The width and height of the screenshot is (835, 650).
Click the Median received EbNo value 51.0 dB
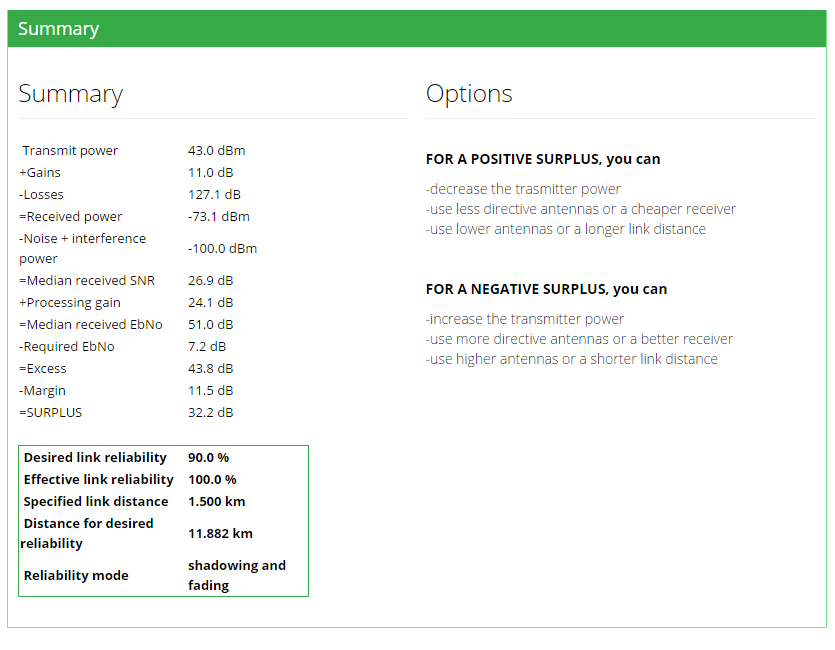click(x=210, y=325)
